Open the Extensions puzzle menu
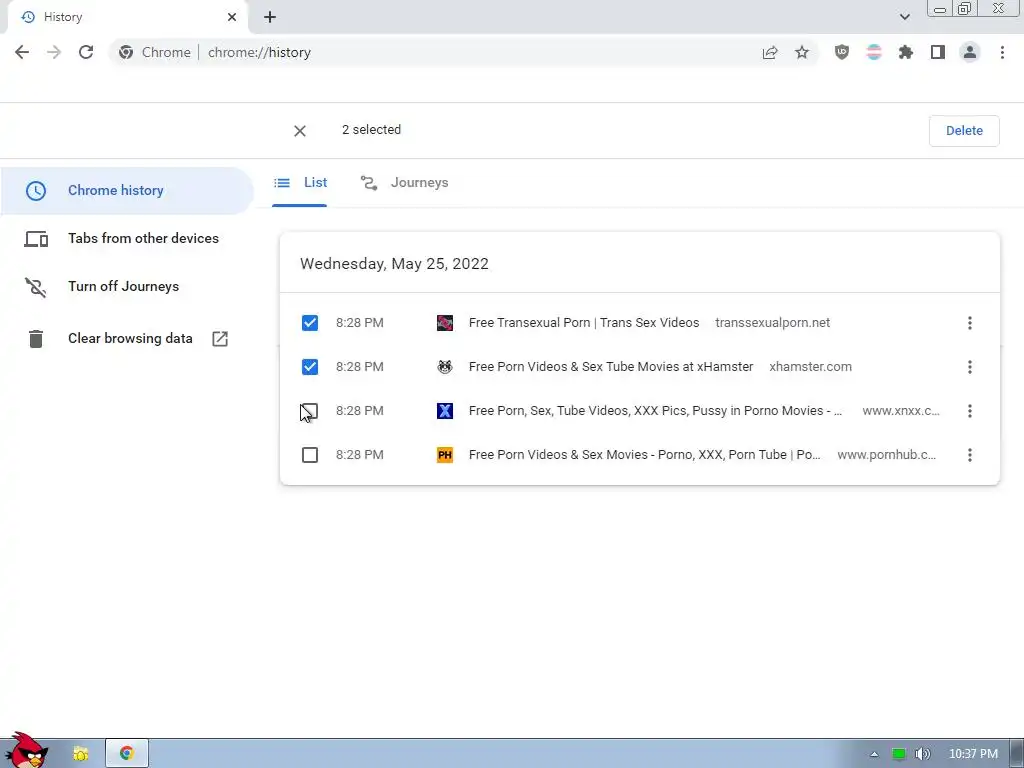Screen dimensions: 1024x768 [906, 52]
